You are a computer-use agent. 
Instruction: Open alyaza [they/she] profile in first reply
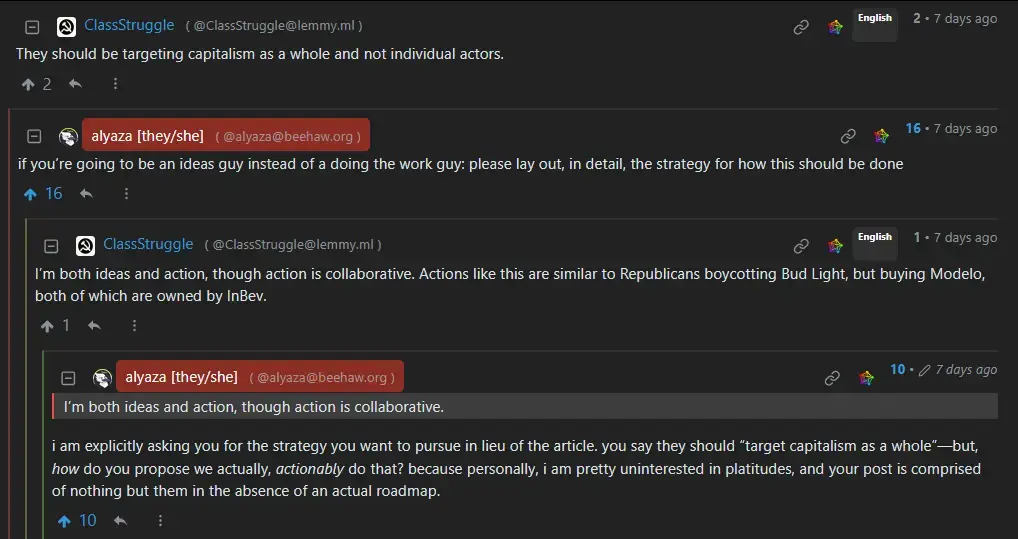pyautogui.click(x=147, y=136)
